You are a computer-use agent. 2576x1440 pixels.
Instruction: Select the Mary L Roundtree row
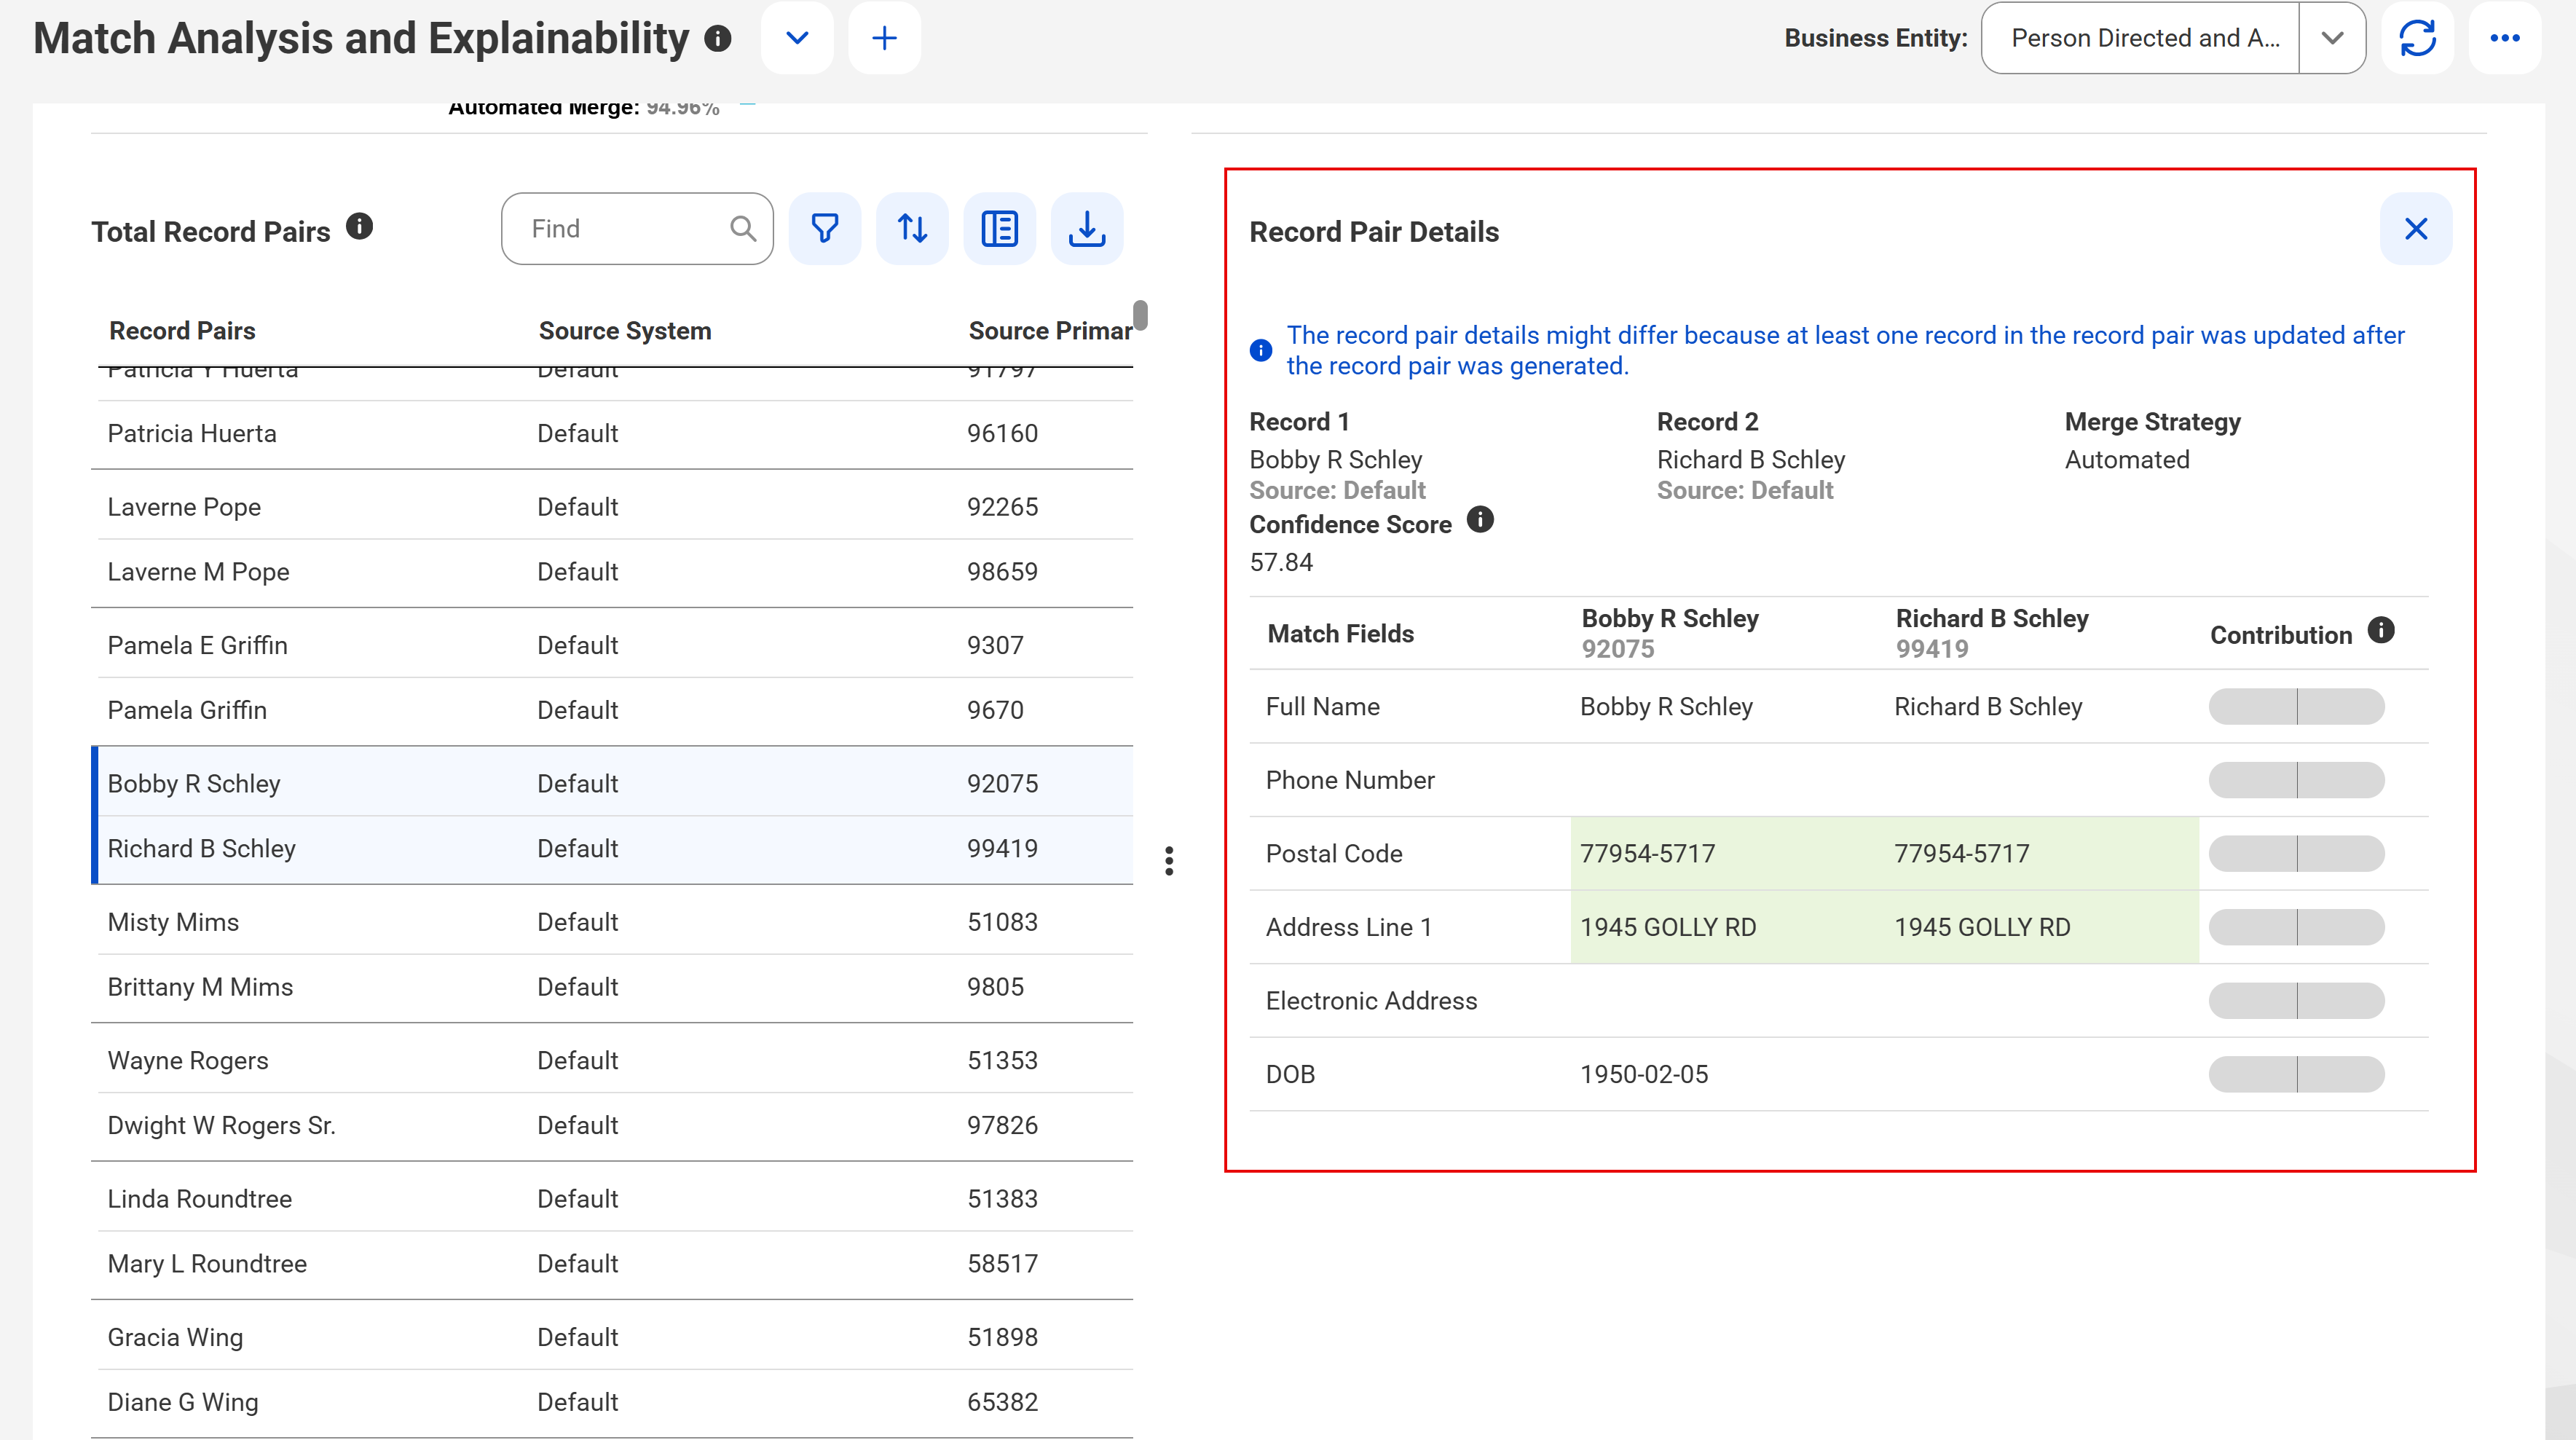click(615, 1264)
